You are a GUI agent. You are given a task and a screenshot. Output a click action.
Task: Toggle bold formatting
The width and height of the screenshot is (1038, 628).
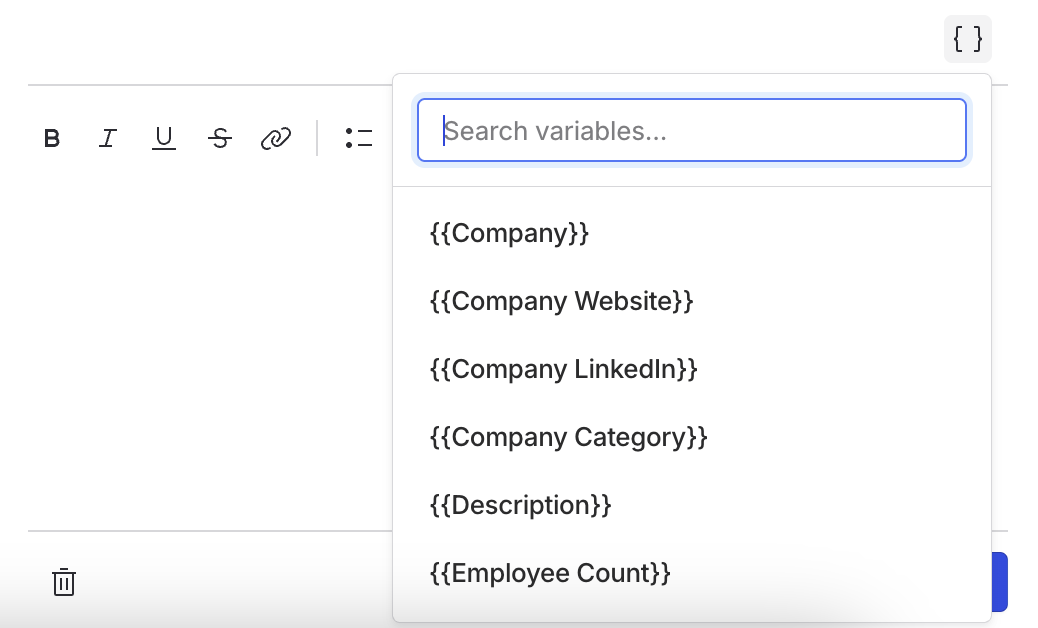pos(52,138)
